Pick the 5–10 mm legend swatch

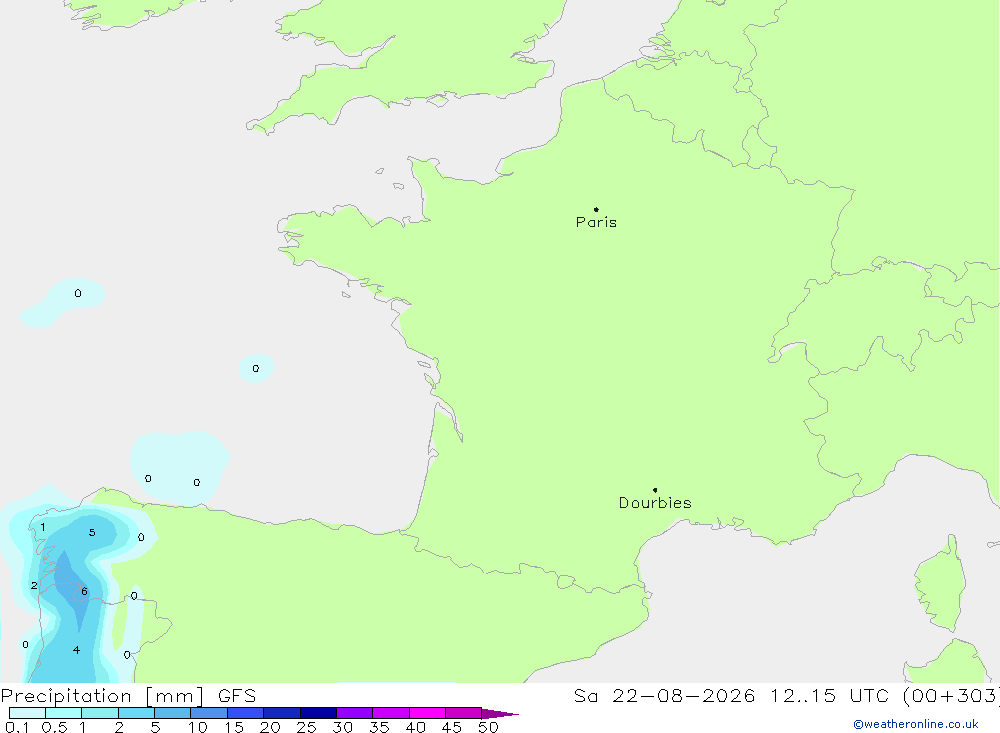point(173,713)
